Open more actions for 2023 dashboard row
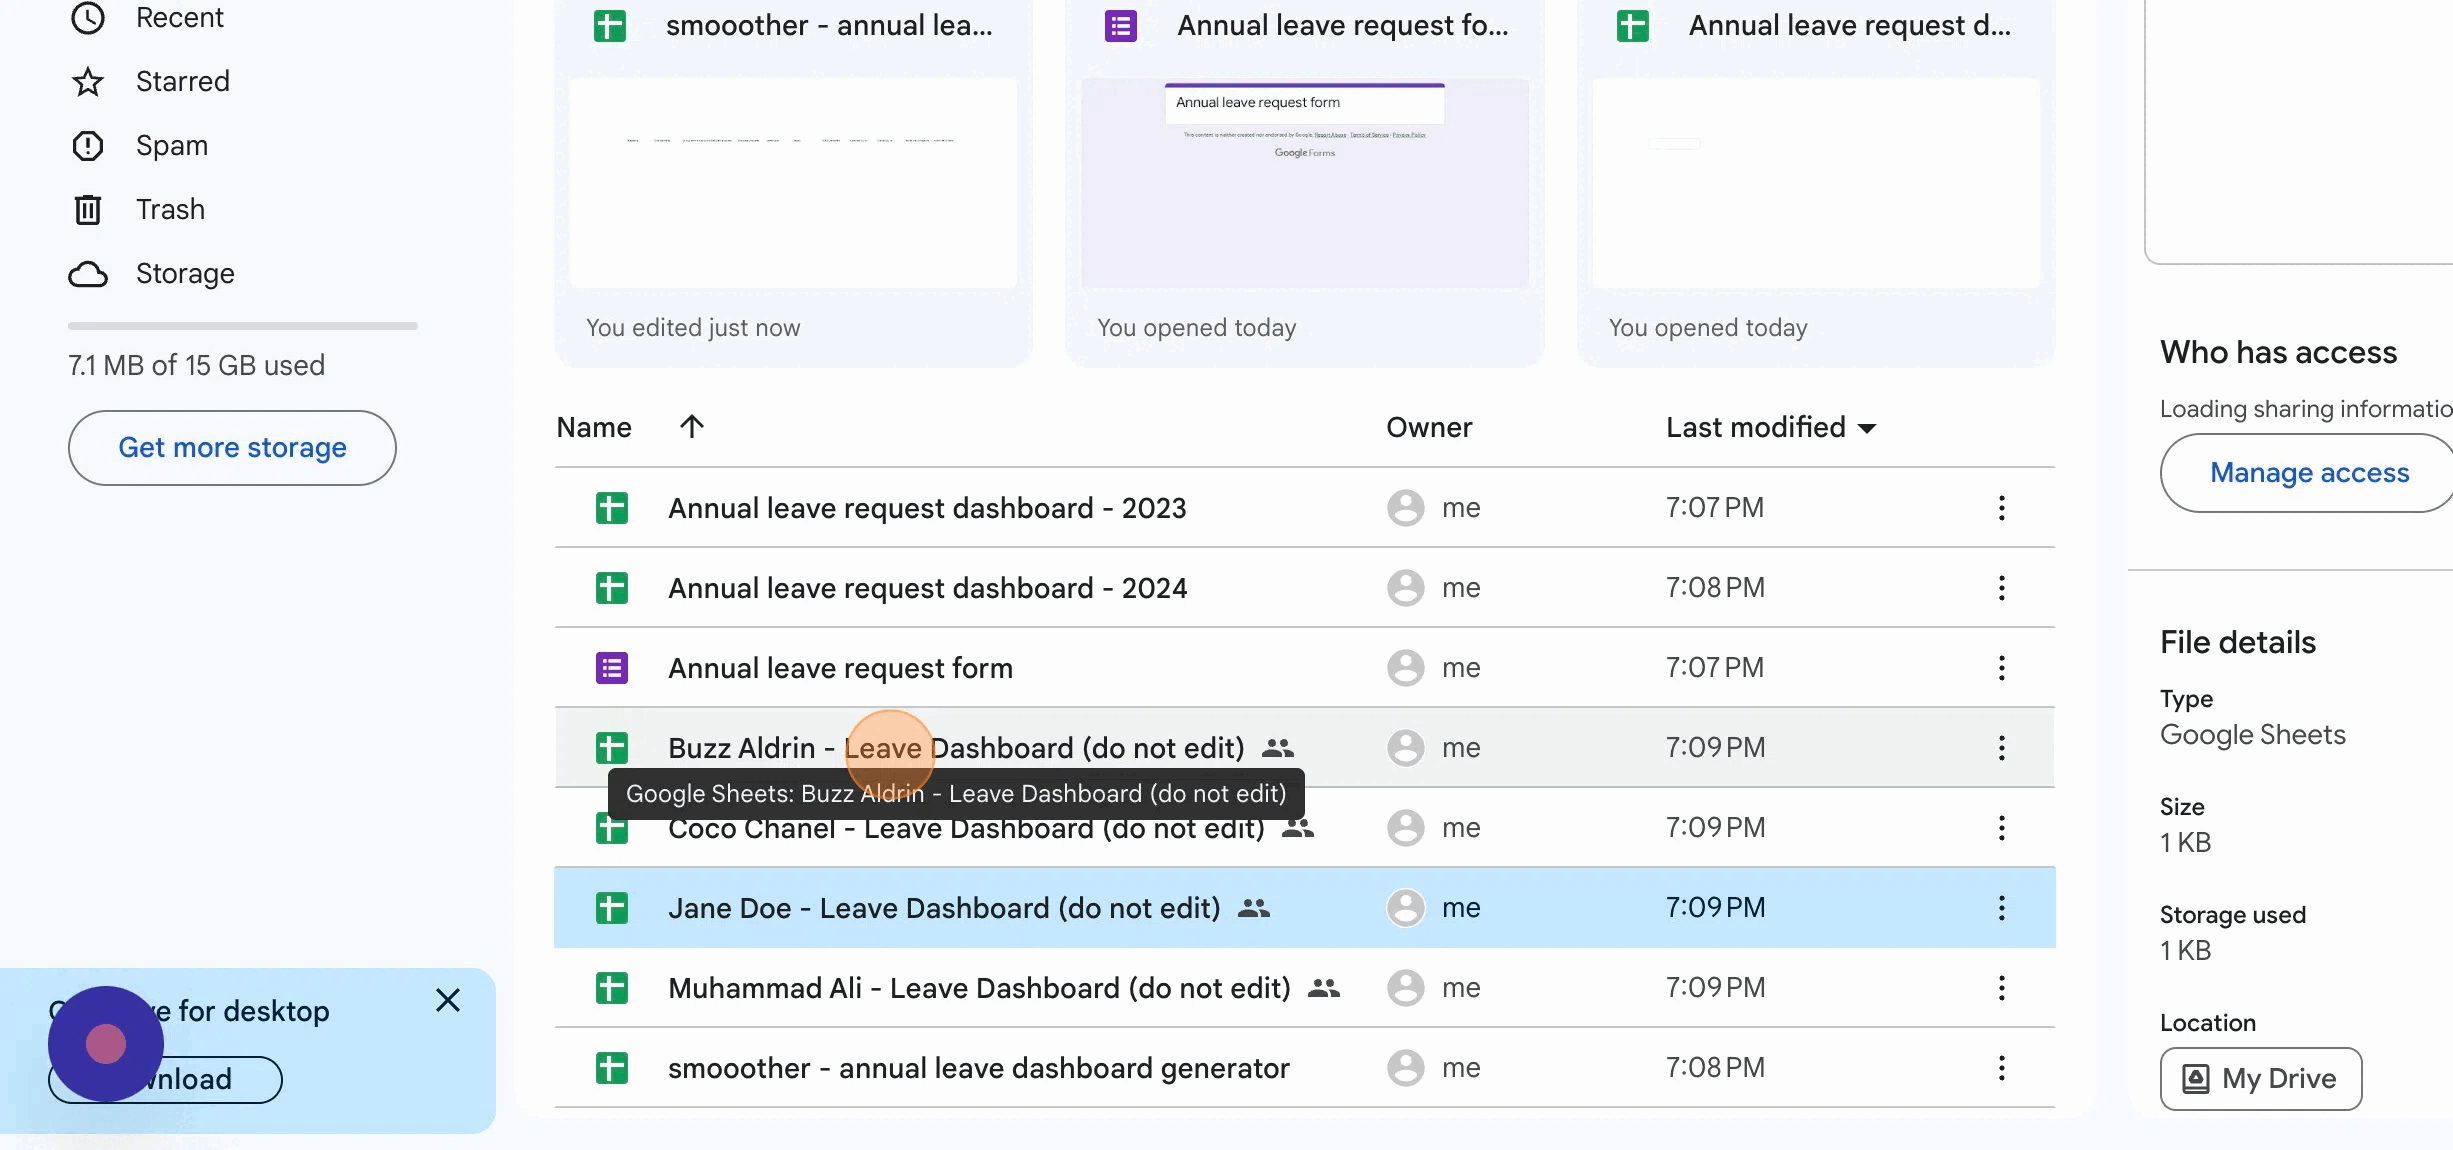The height and width of the screenshot is (1150, 2453). point(2001,508)
